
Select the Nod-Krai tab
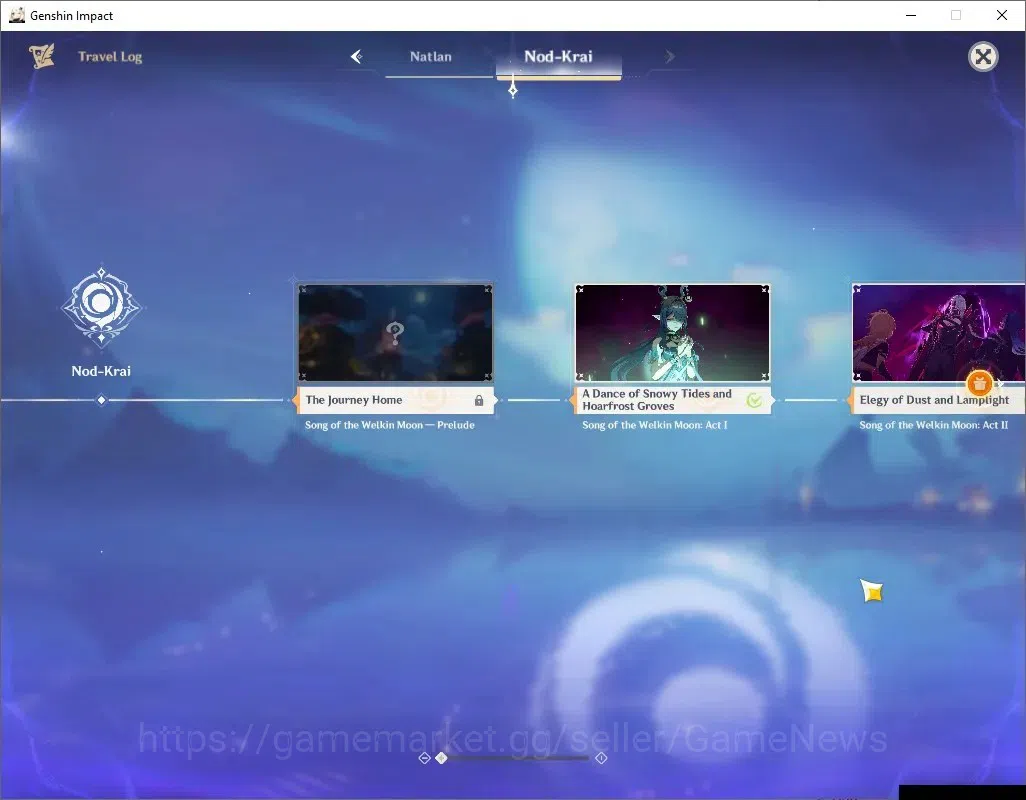[x=558, y=57]
